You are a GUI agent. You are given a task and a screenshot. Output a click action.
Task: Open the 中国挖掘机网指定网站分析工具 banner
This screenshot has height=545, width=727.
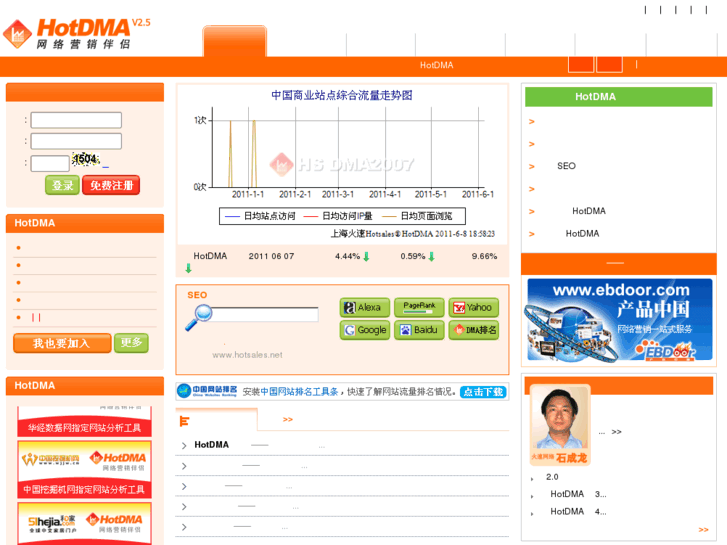coord(84,469)
